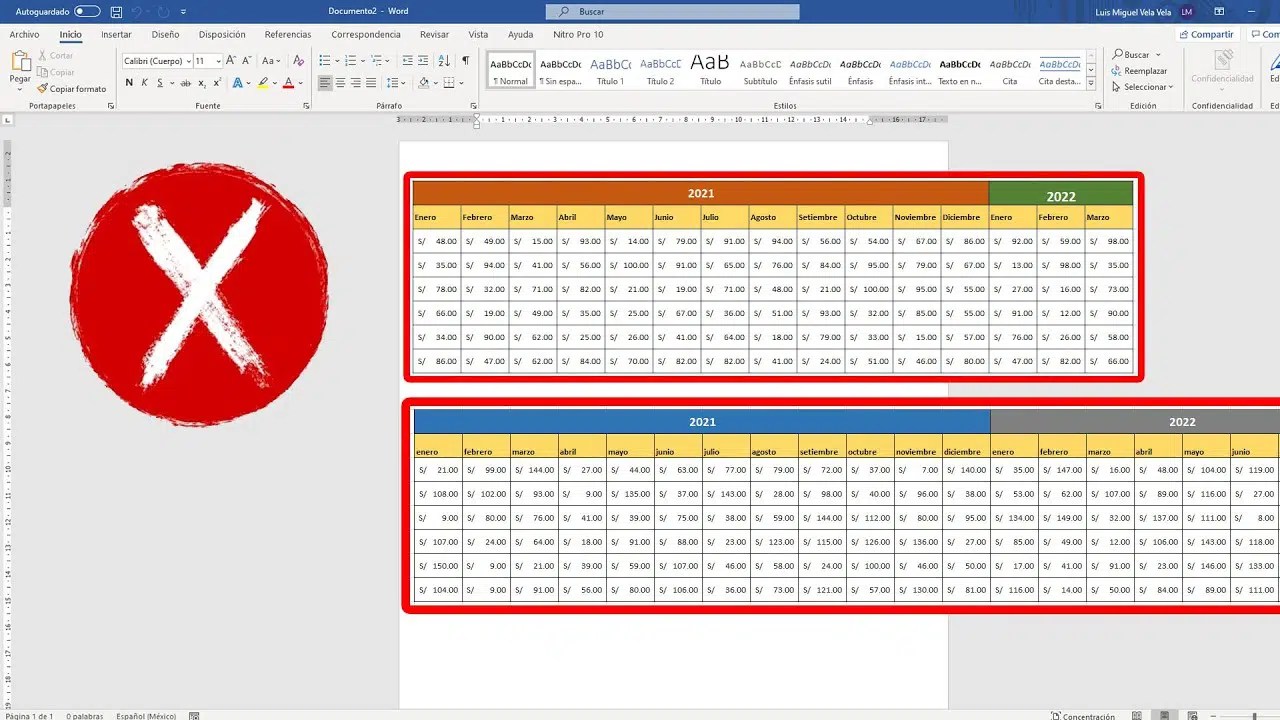Click the Ribbon Display Options icon
Image resolution: width=1280 pixels, height=720 pixels.
click(1219, 12)
